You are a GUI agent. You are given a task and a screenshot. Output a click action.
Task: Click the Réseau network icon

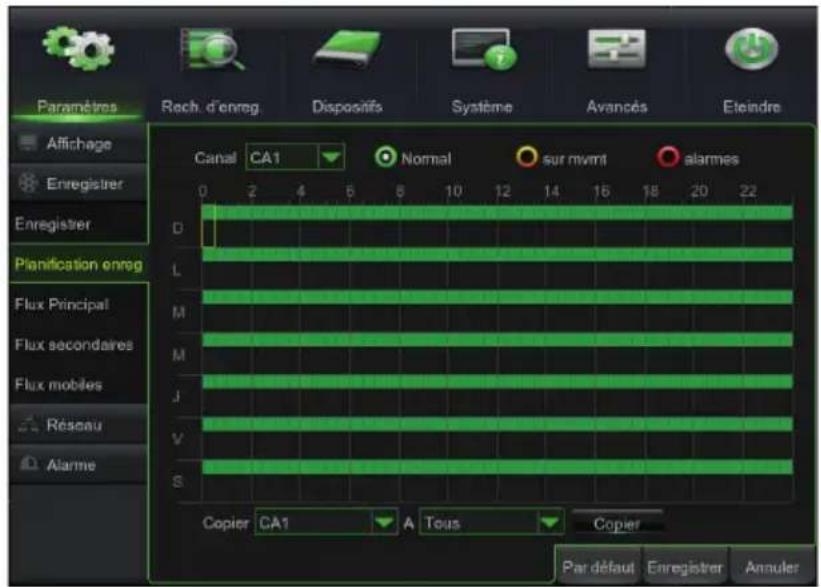coord(28,424)
